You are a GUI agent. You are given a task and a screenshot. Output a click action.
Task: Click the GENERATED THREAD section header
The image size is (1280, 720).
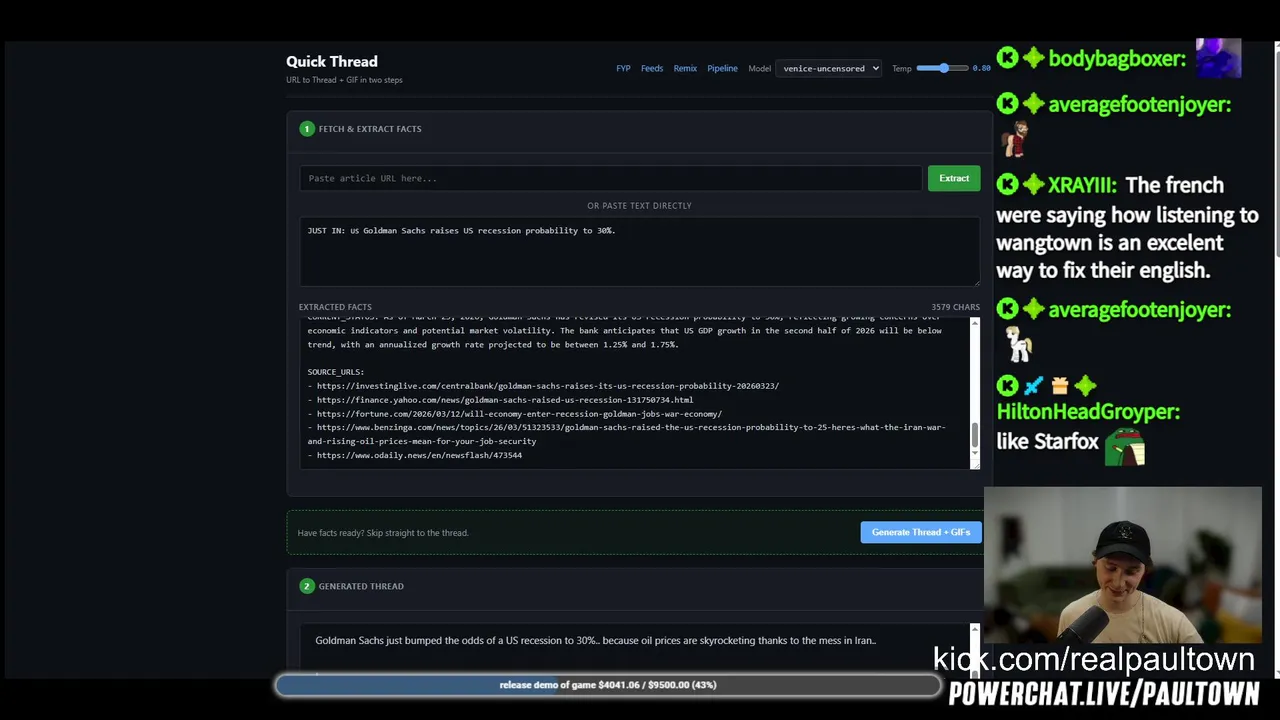(x=361, y=586)
